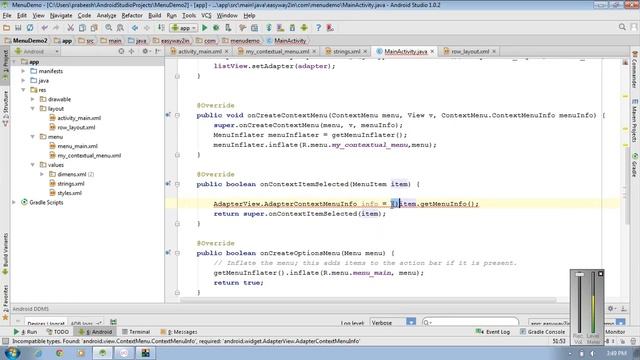This screenshot has height=360, width=640.
Task: Open Android DDMS settings gear
Action: tap(611, 309)
